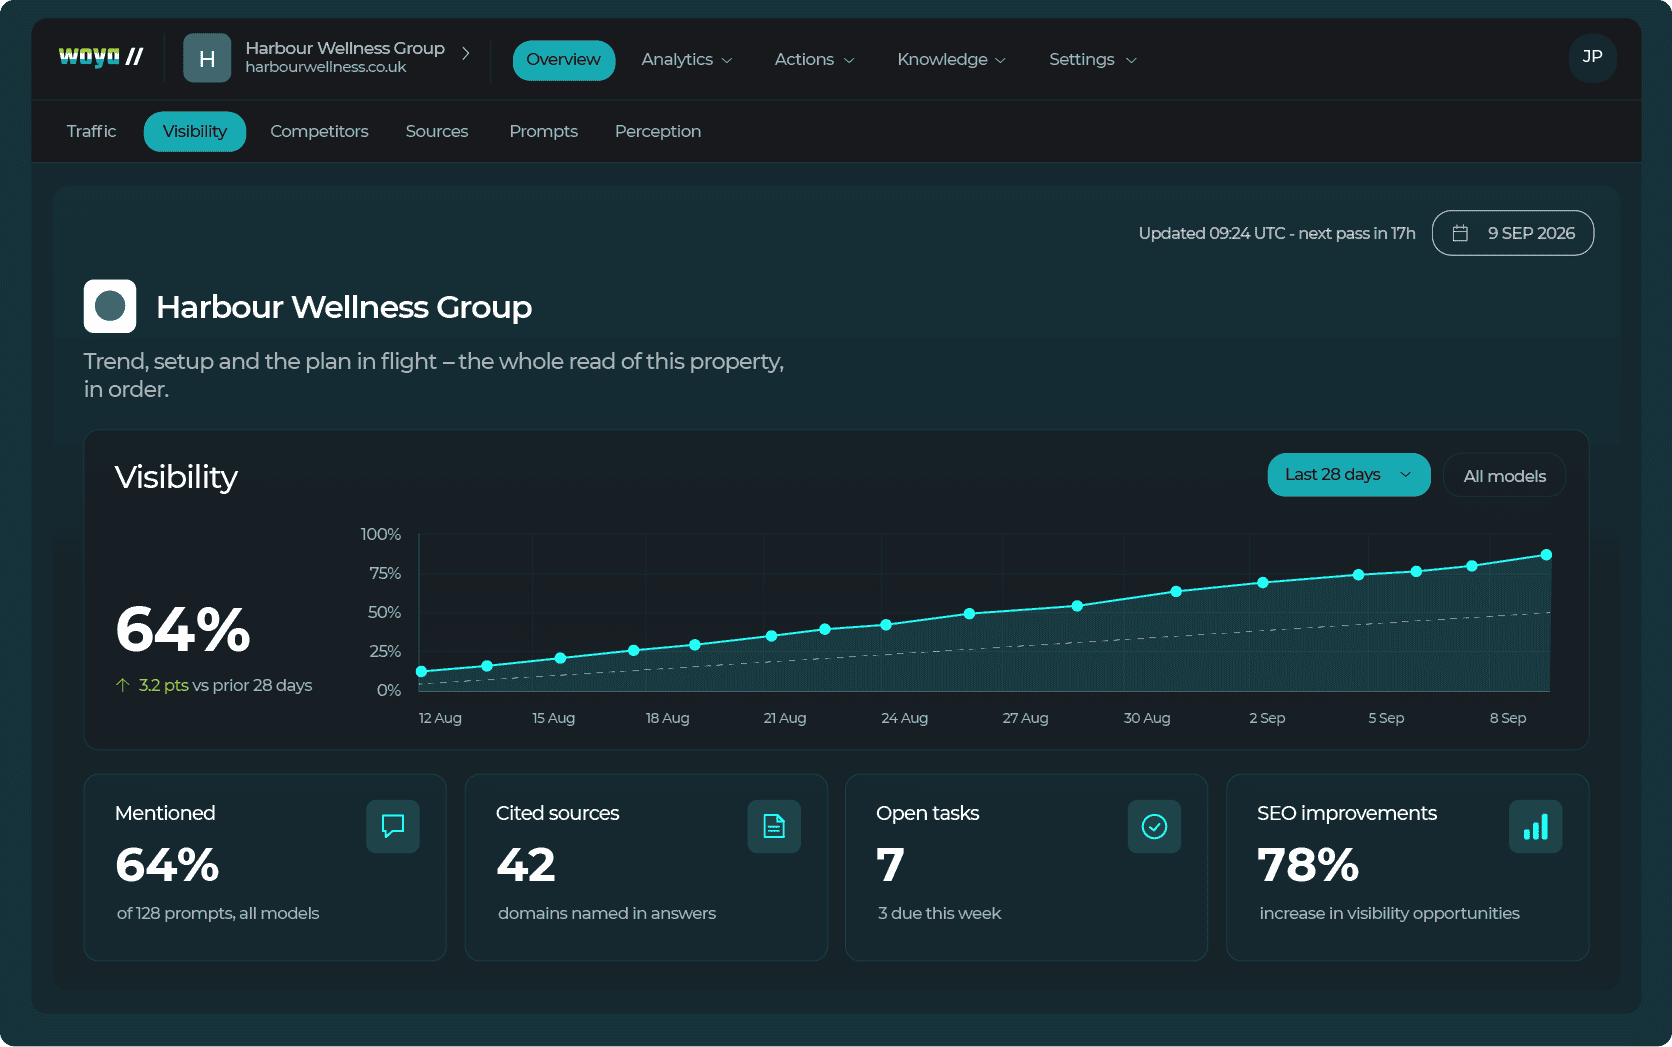Click the 9 SEP 2026 date button
Image resolution: width=1672 pixels, height=1047 pixels.
point(1513,233)
